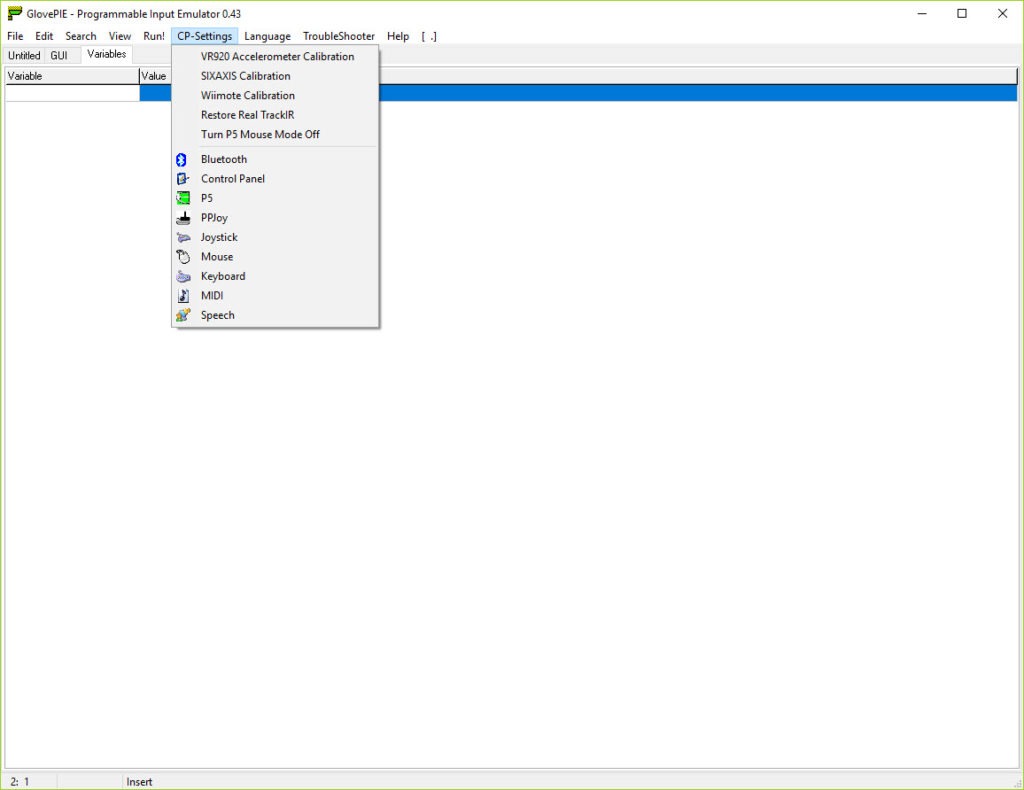Choose SIXAXIS Calibration menu entry
Viewport: 1024px width, 790px height.
tap(275, 76)
